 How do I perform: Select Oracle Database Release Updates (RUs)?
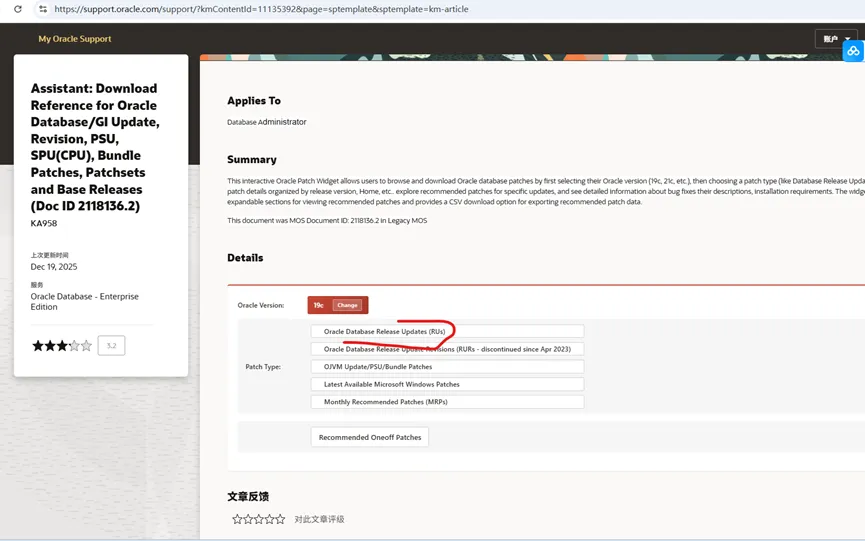pyautogui.click(x=447, y=331)
